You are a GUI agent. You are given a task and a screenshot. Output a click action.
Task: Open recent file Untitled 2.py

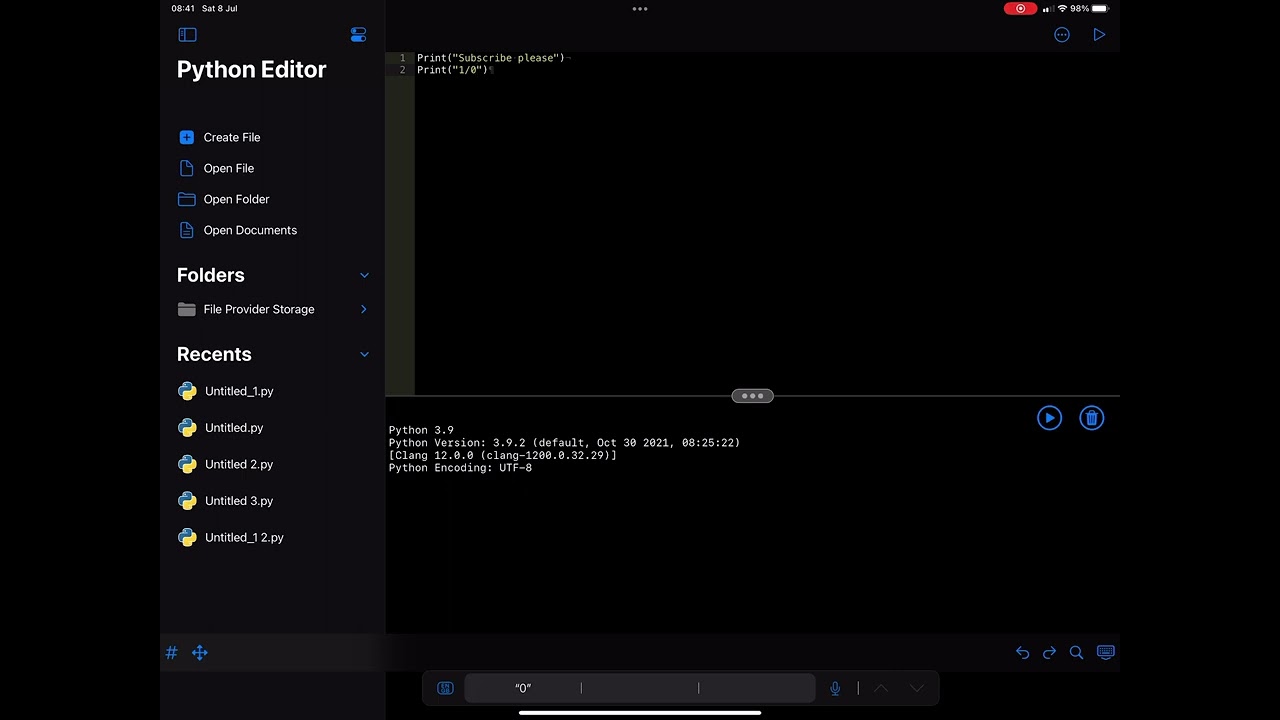coord(239,464)
